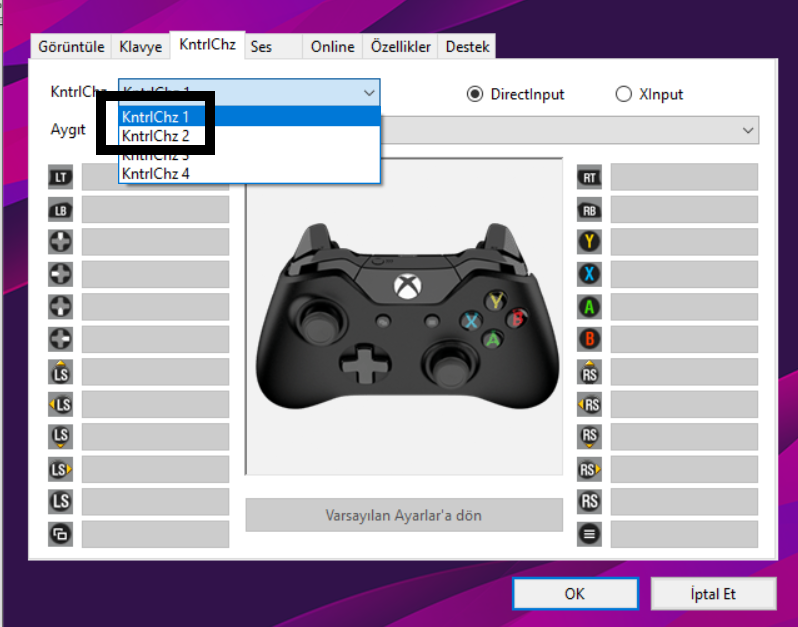Choose KntrlChz 1 from the list

249,117
